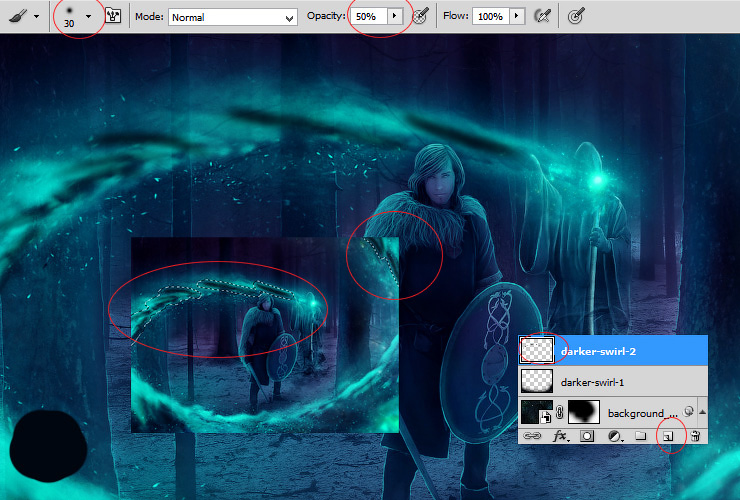This screenshot has width=740, height=500.
Task: Open the tool preset picker arrow
Action: [36, 17]
